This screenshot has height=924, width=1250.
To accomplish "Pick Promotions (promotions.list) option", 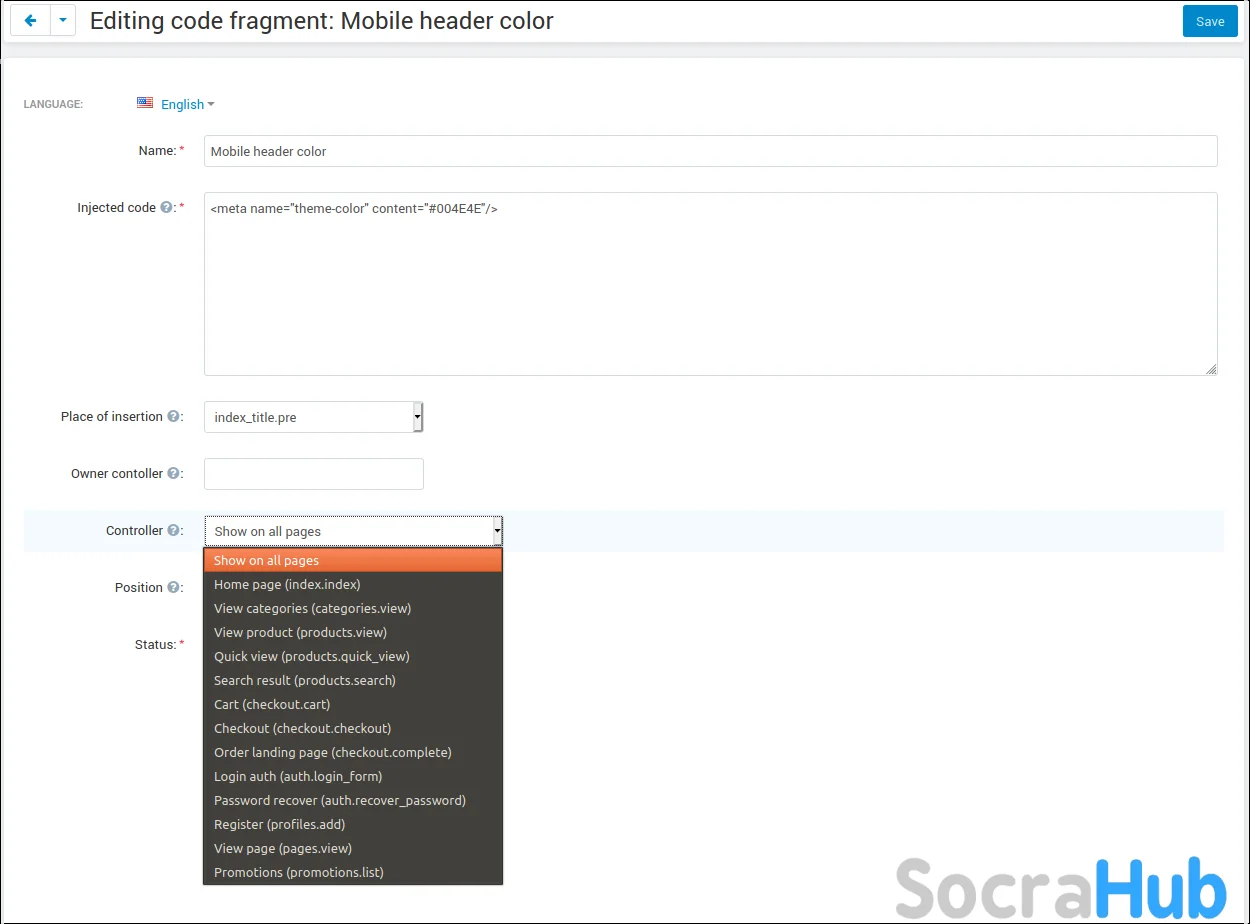I will [x=298, y=872].
